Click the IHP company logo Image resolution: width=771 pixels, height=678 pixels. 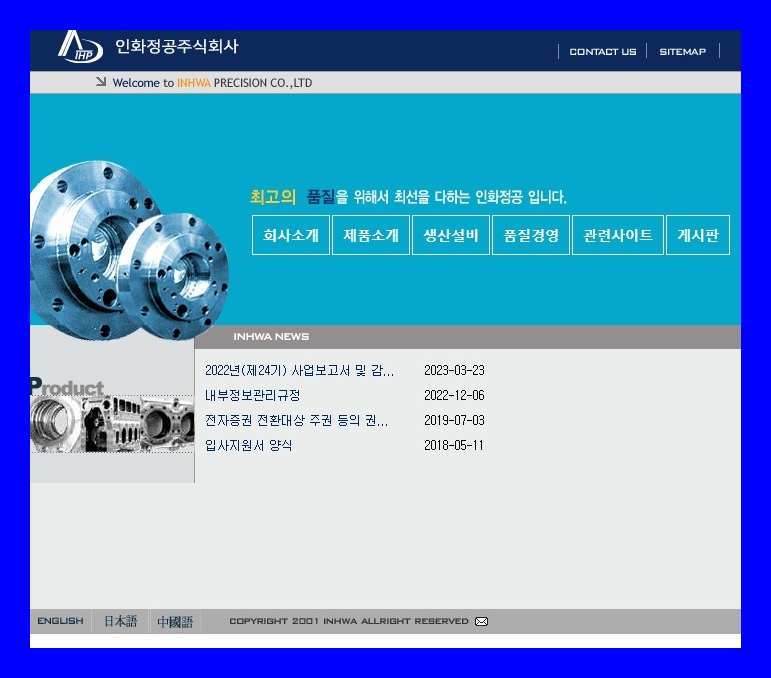click(80, 47)
